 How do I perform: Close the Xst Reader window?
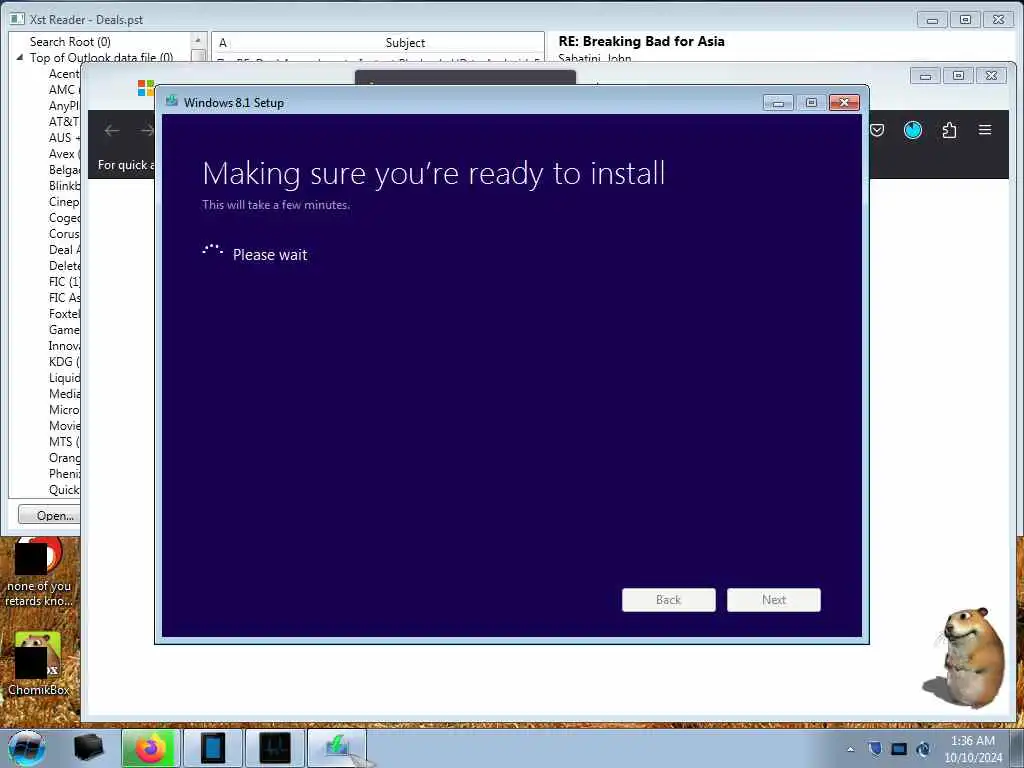point(999,20)
